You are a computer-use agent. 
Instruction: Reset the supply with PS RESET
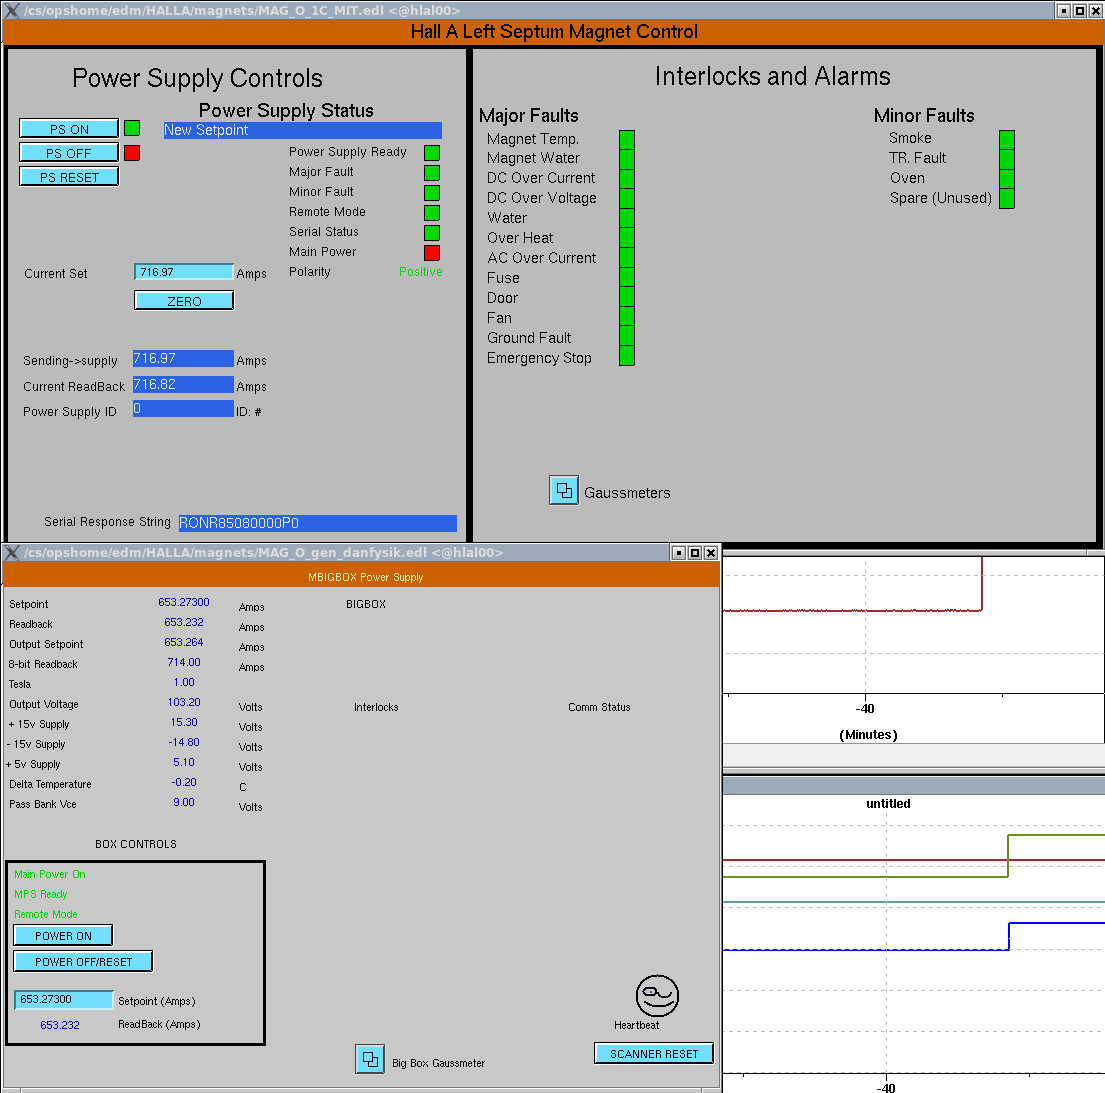coord(69,177)
